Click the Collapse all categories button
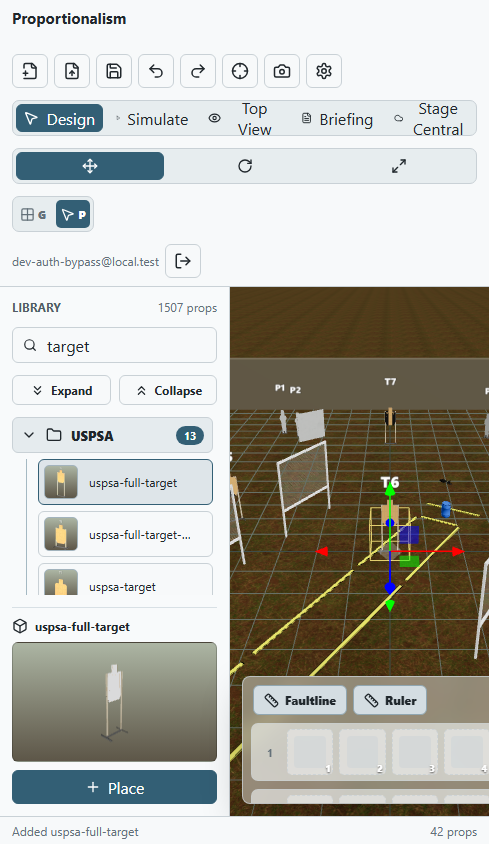 click(168, 390)
